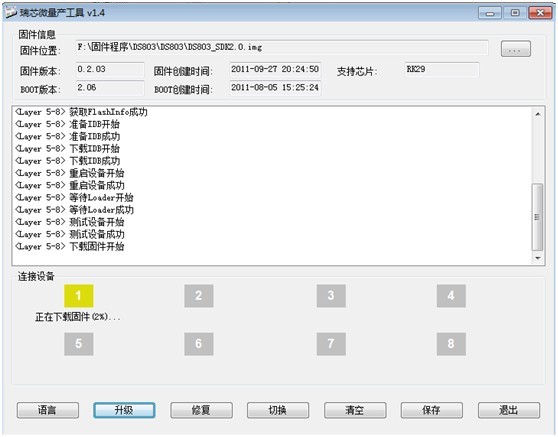The image size is (558, 437).
Task: Click the log panel scrollbar thumb
Action: pos(537,217)
